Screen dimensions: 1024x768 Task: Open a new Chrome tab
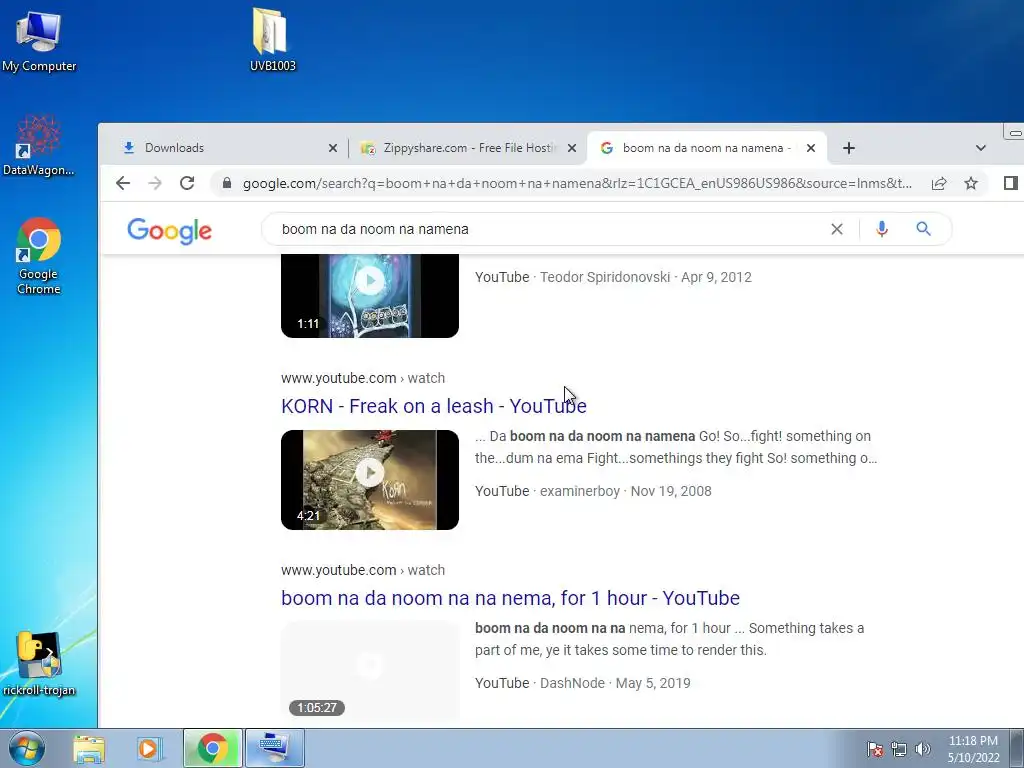coord(848,148)
